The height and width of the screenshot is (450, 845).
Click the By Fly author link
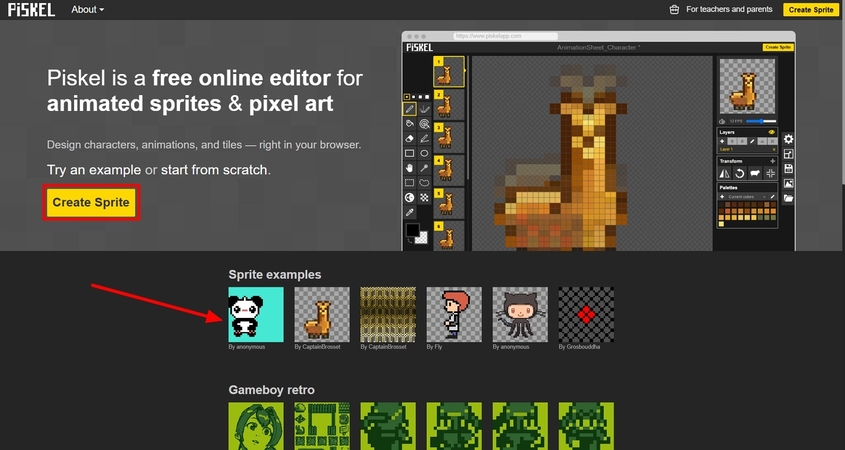point(434,347)
